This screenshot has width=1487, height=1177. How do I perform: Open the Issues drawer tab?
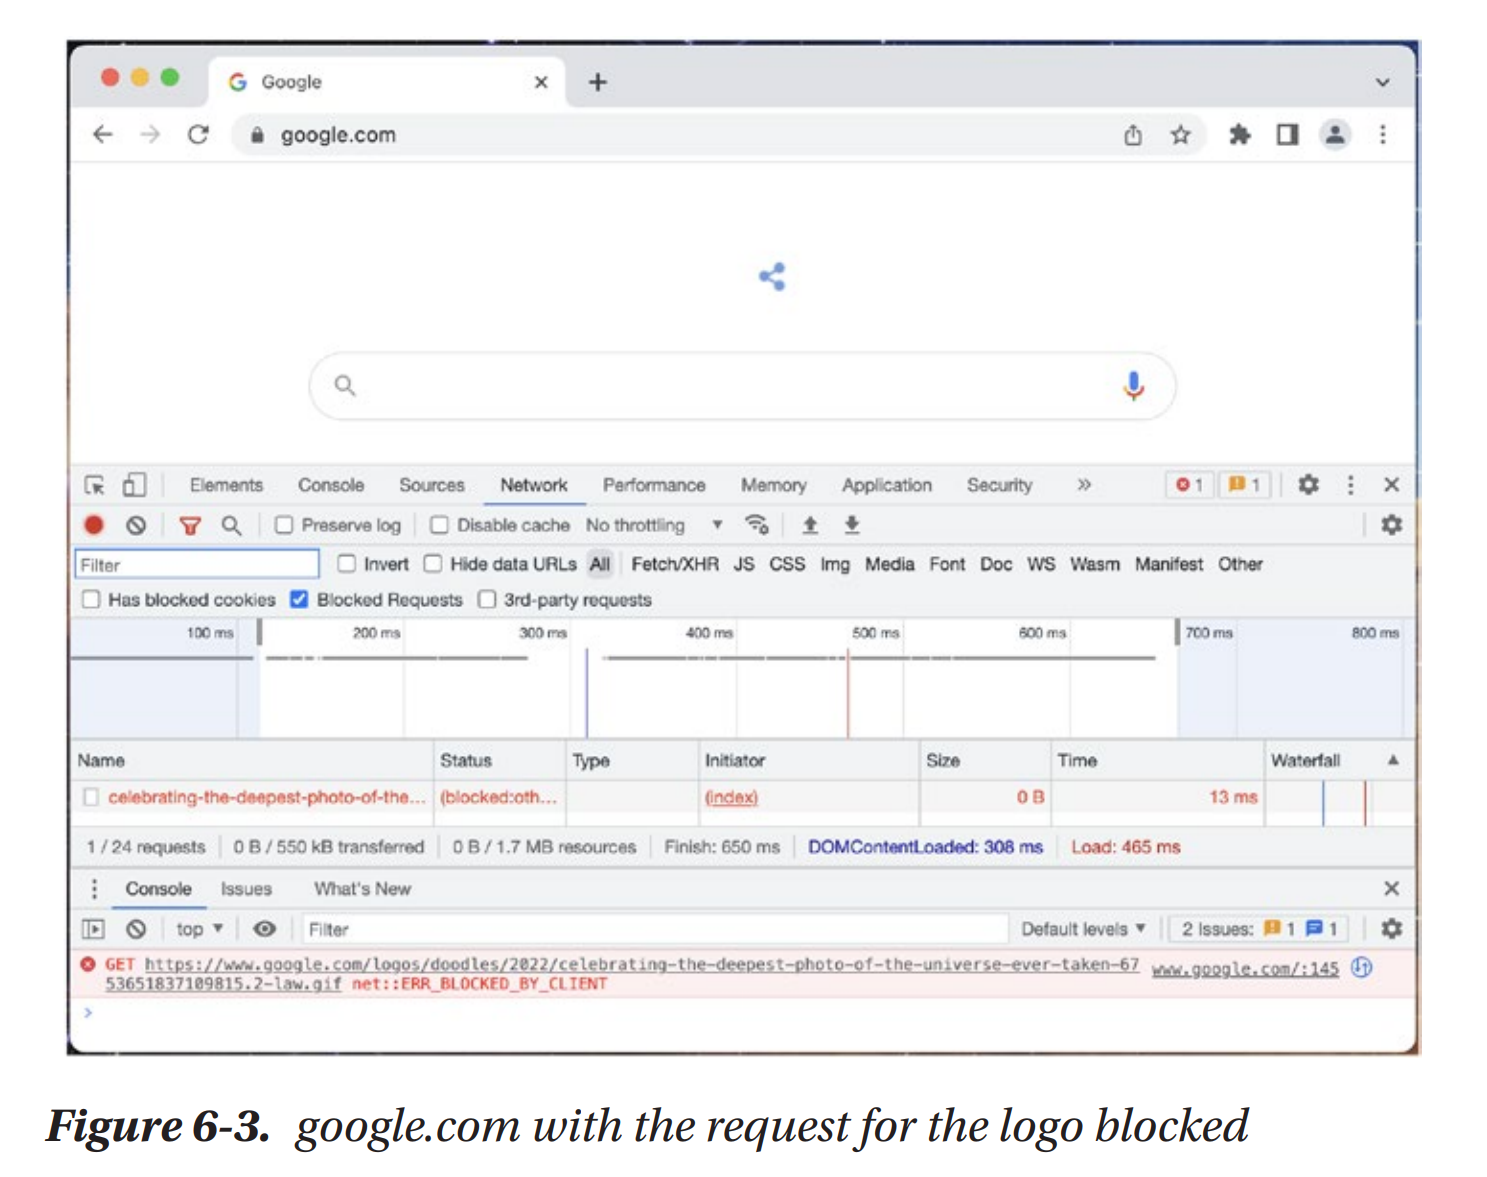click(x=246, y=889)
